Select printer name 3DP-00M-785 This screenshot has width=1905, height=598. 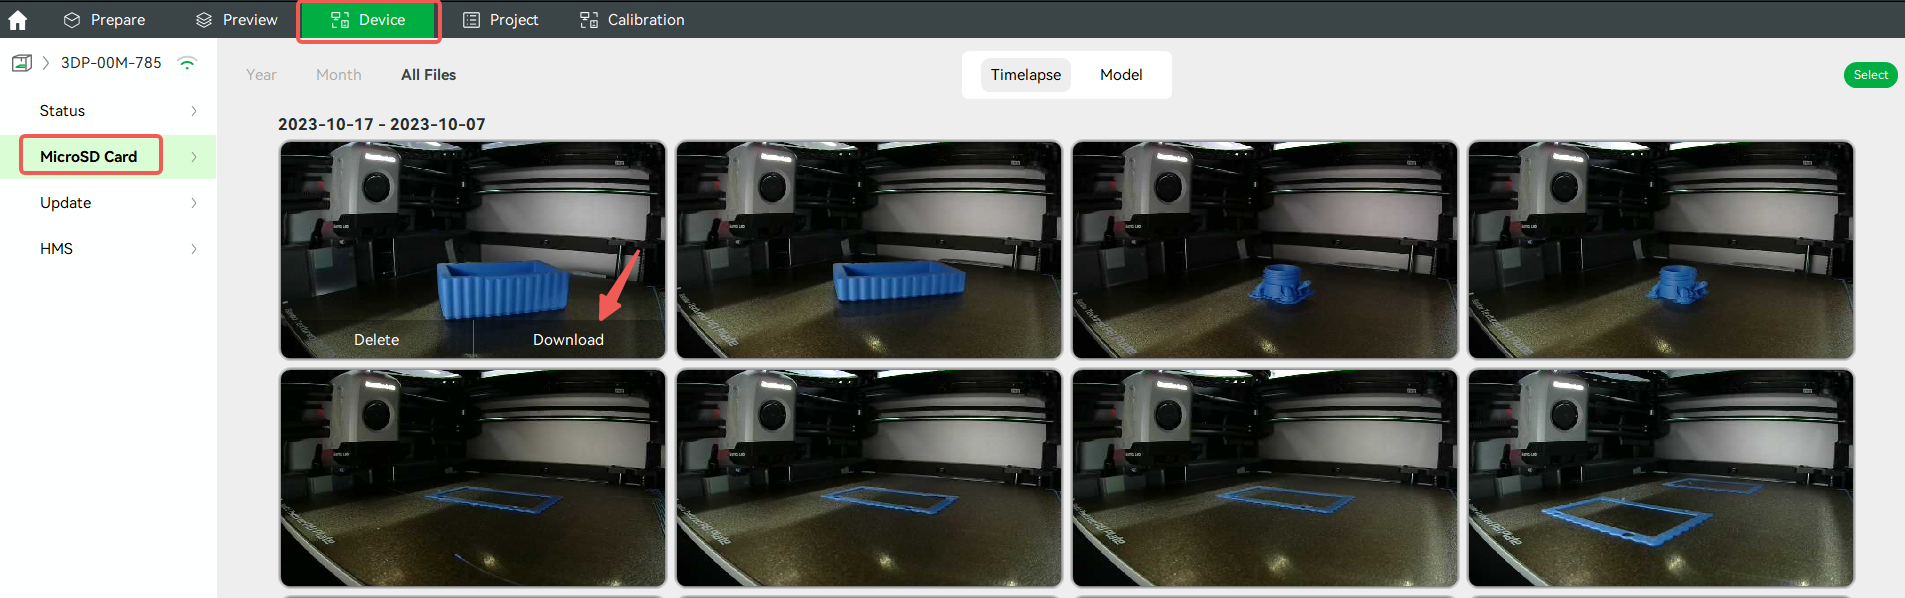click(x=111, y=63)
